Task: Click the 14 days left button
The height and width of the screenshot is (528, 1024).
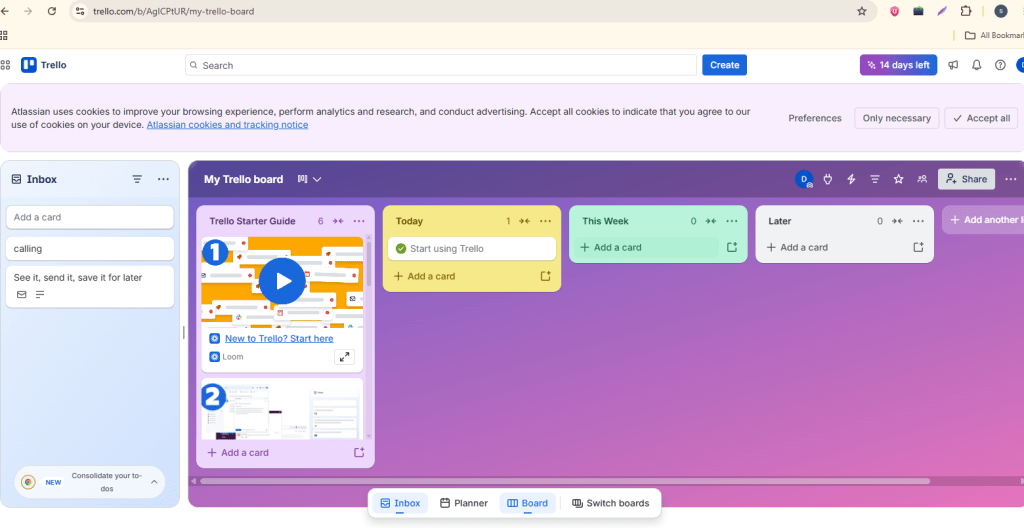Action: 899,65
